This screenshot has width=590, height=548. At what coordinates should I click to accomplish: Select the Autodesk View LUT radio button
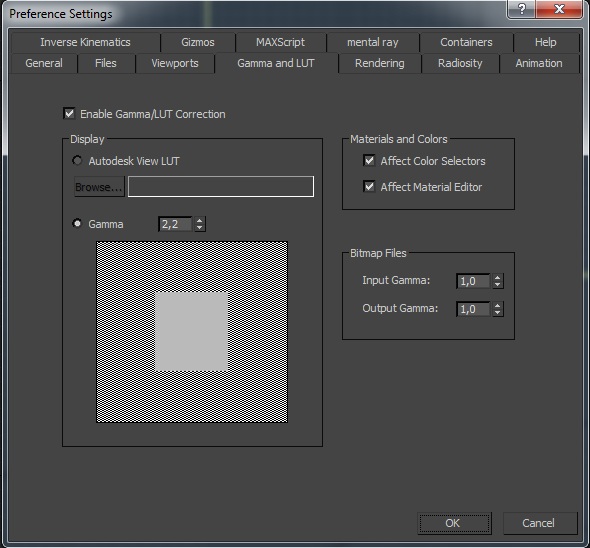click(77, 161)
